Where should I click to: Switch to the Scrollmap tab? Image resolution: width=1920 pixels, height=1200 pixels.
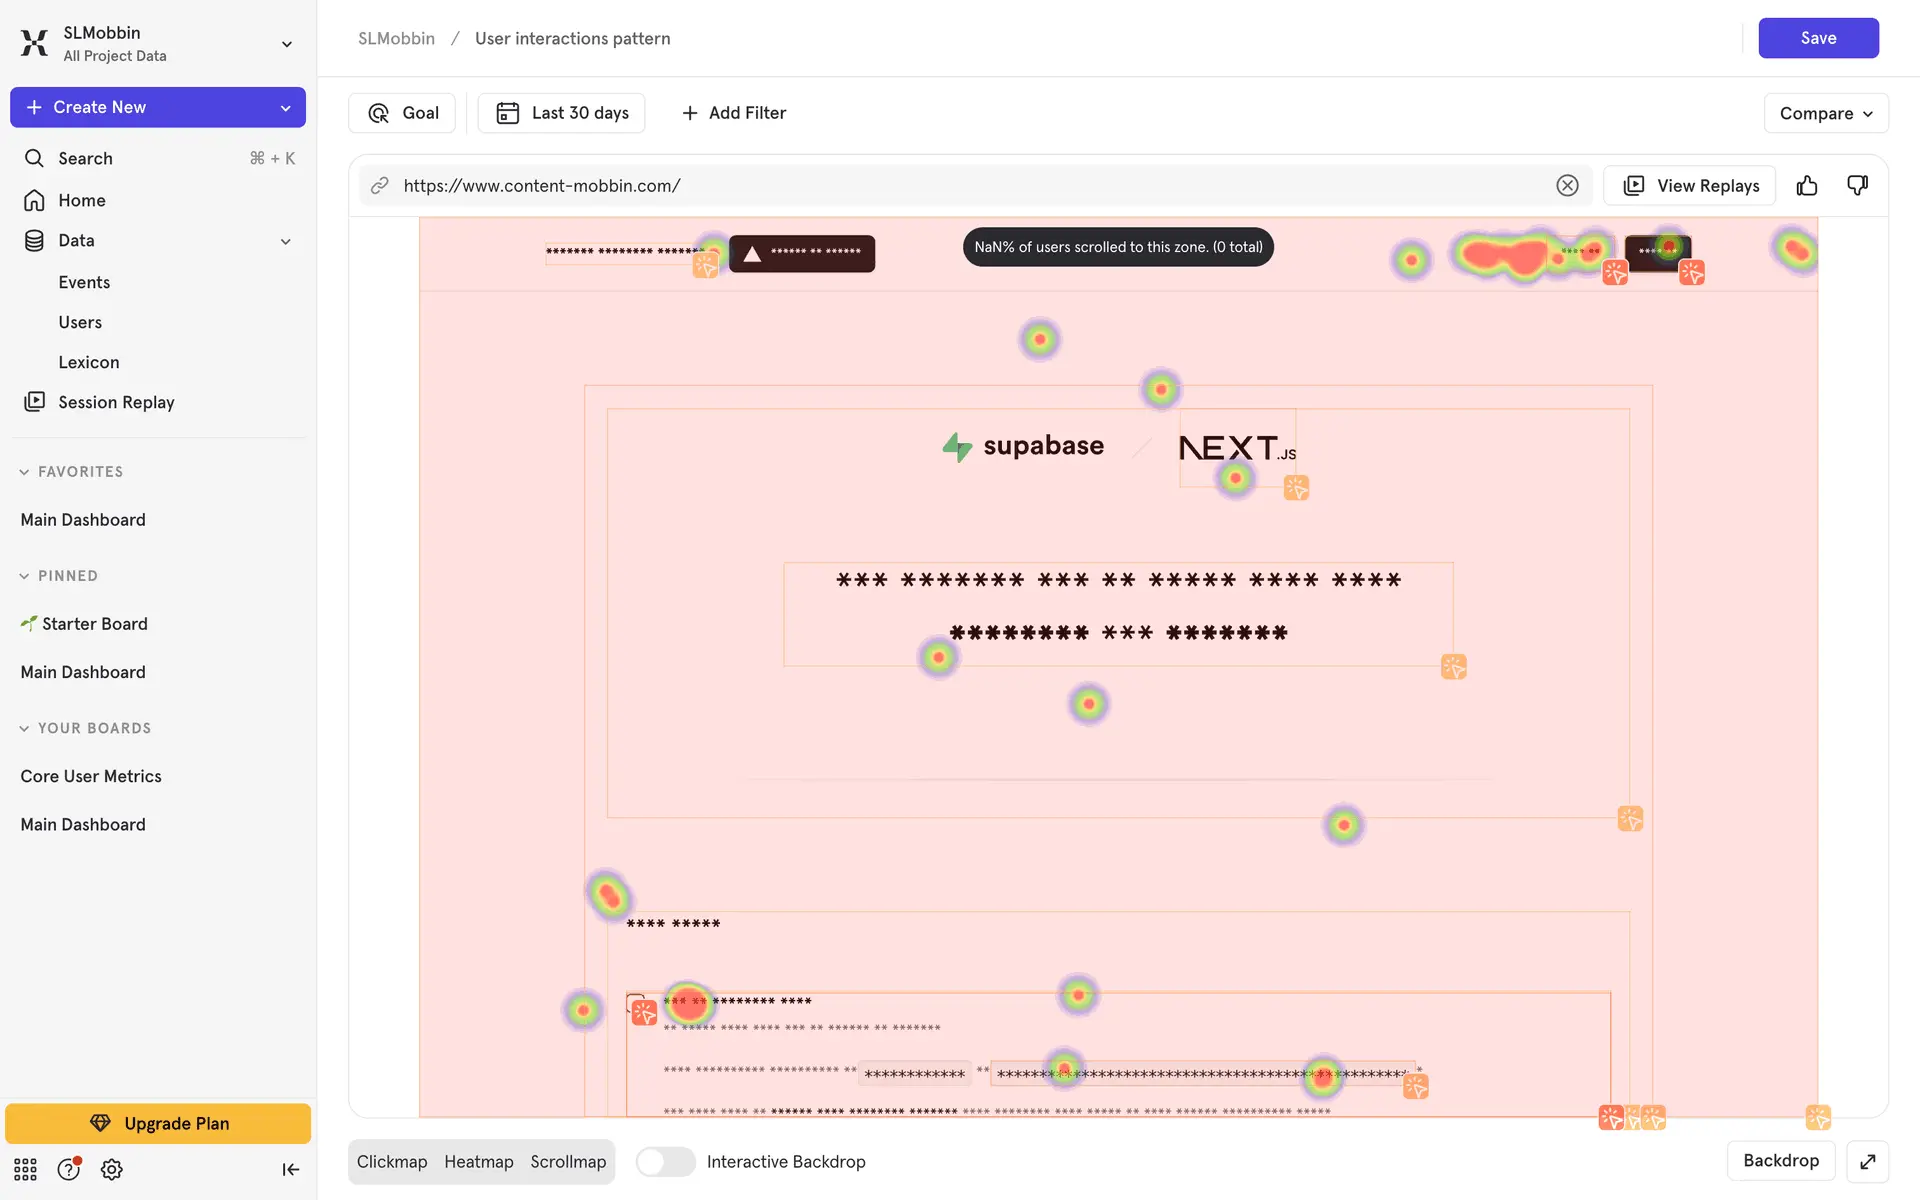click(568, 1161)
